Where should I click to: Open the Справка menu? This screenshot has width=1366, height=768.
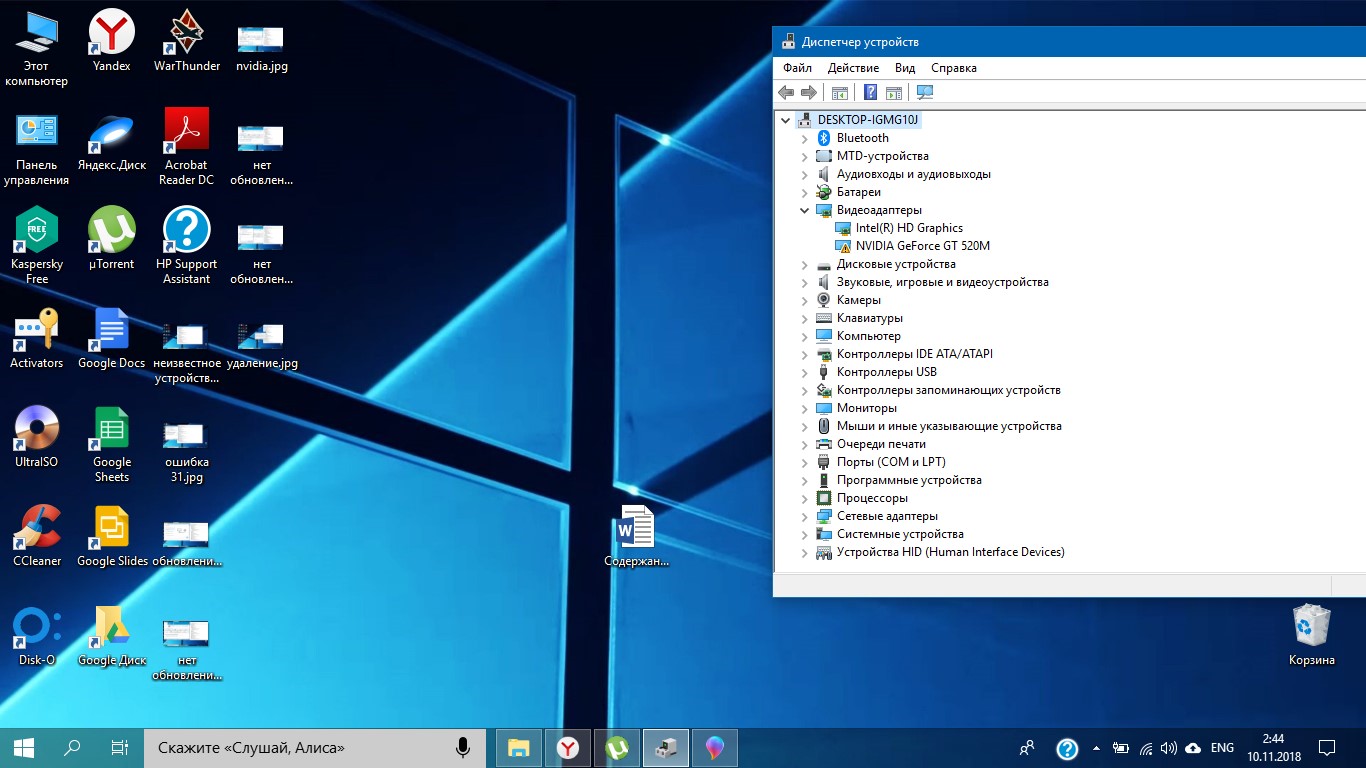pyautogui.click(x=954, y=68)
